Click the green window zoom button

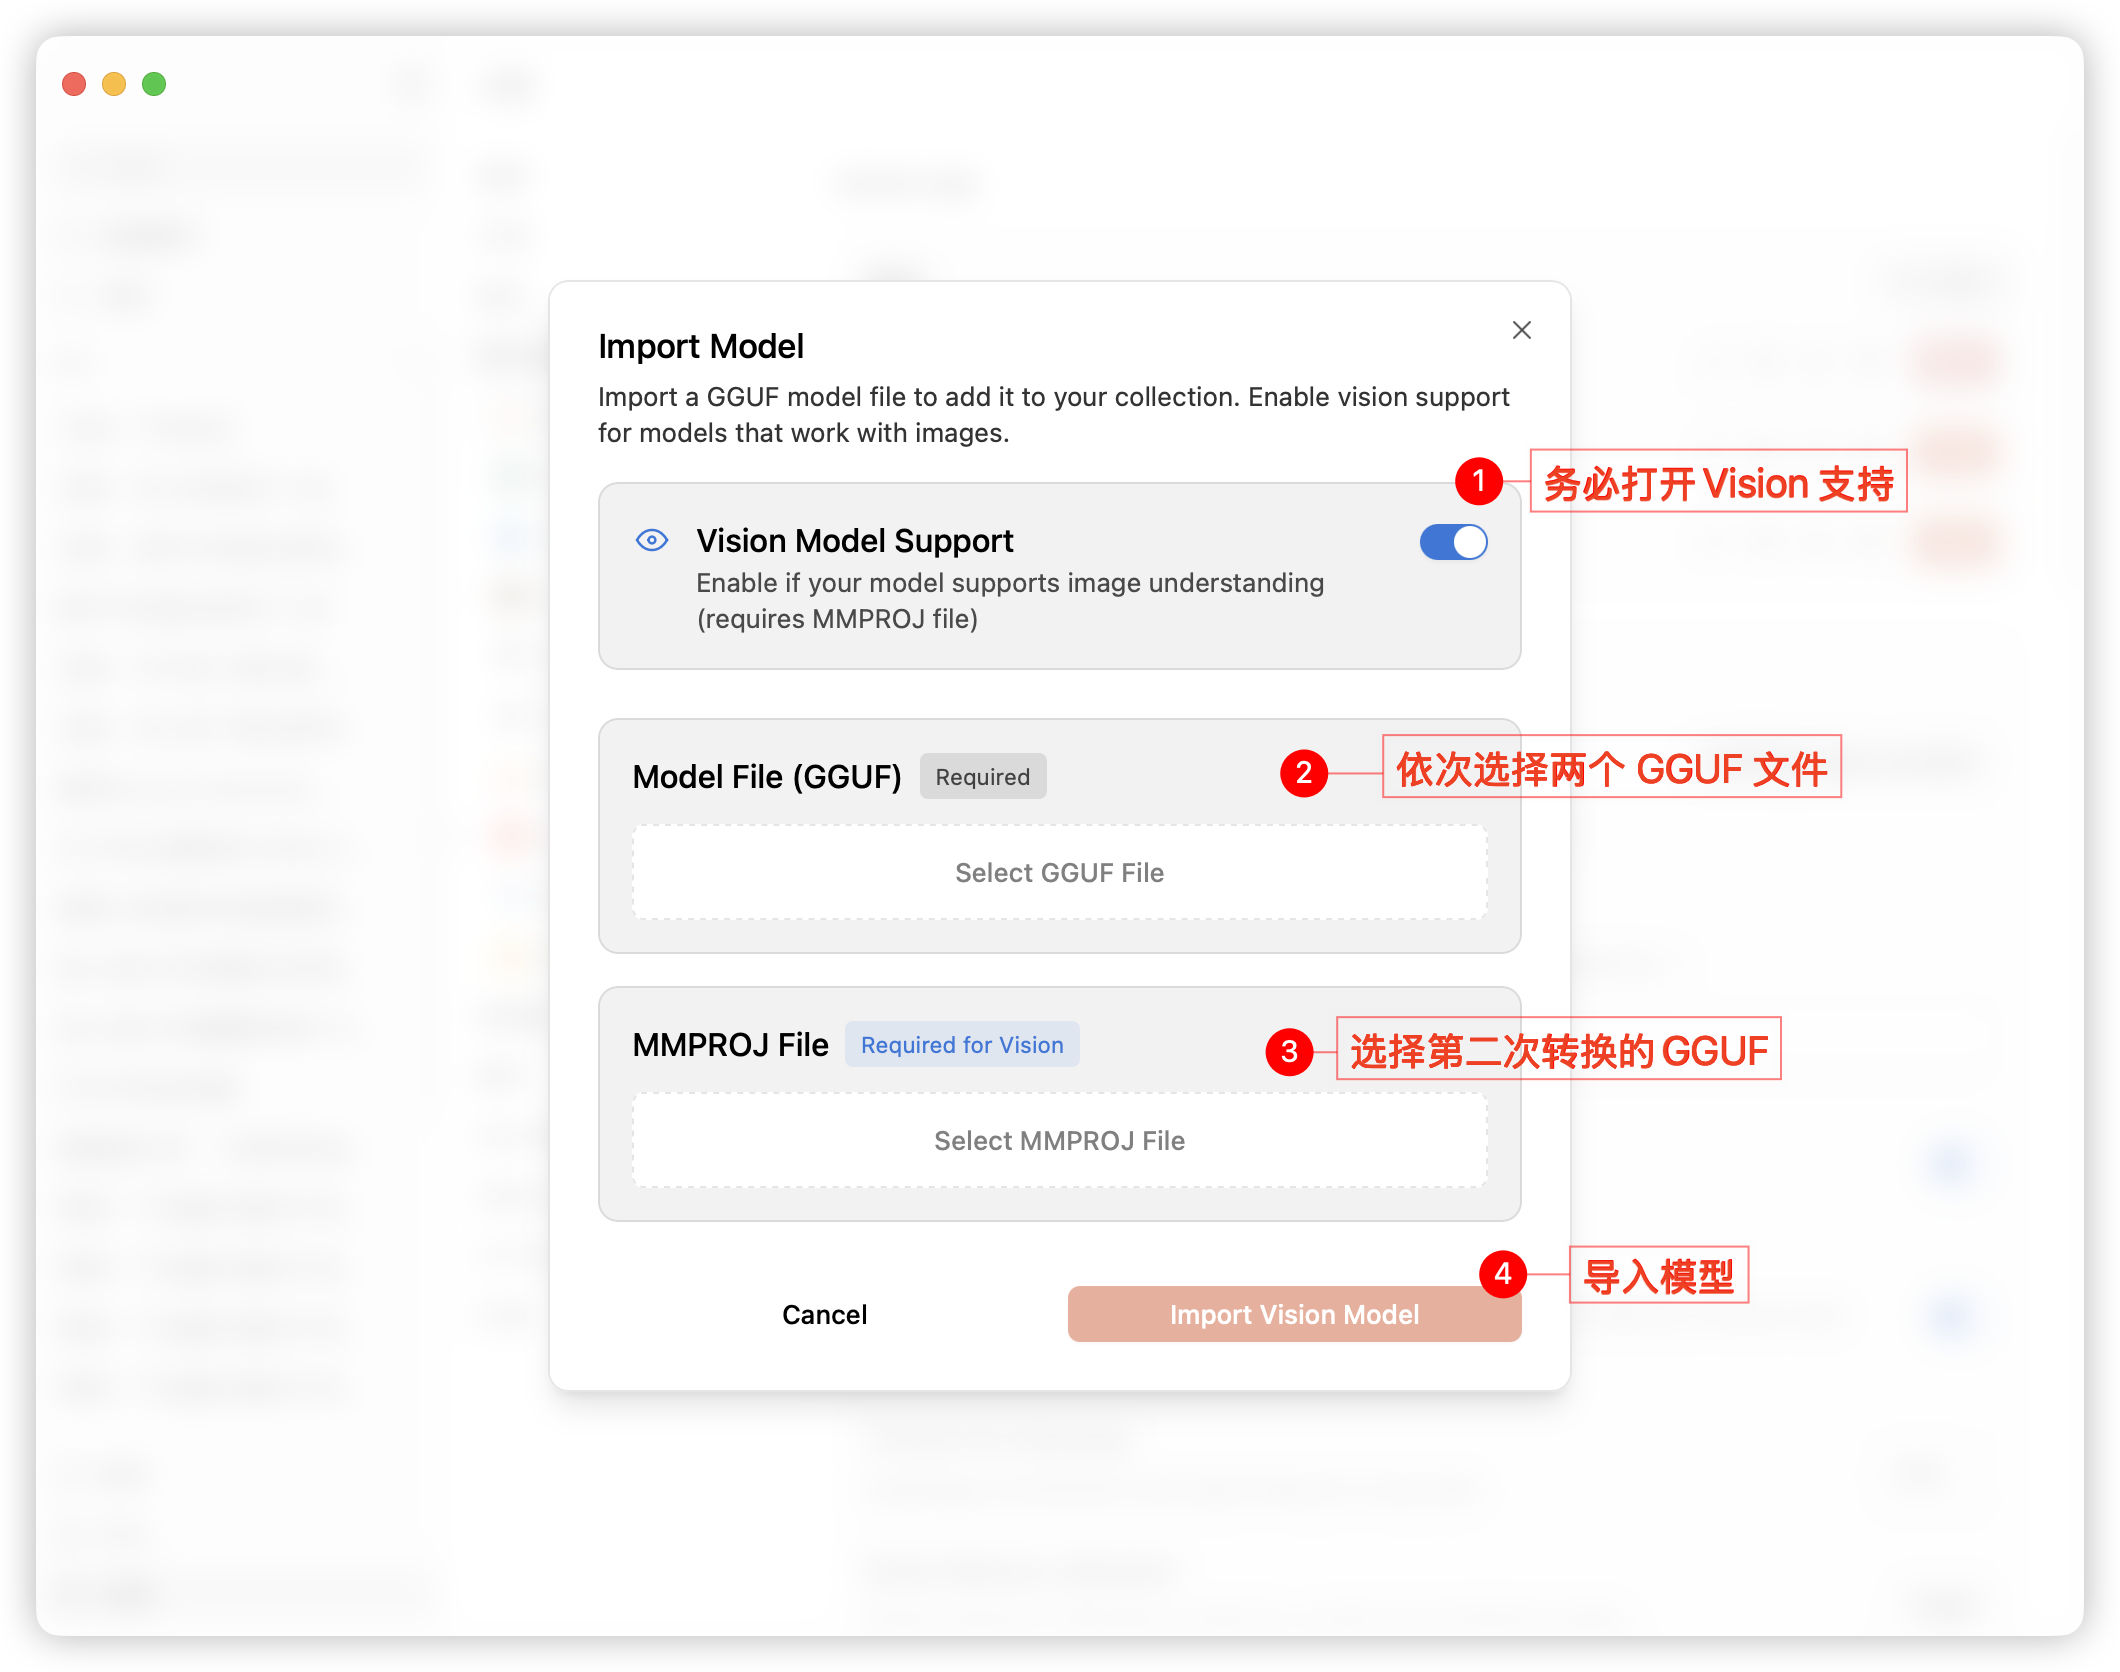coord(154,84)
